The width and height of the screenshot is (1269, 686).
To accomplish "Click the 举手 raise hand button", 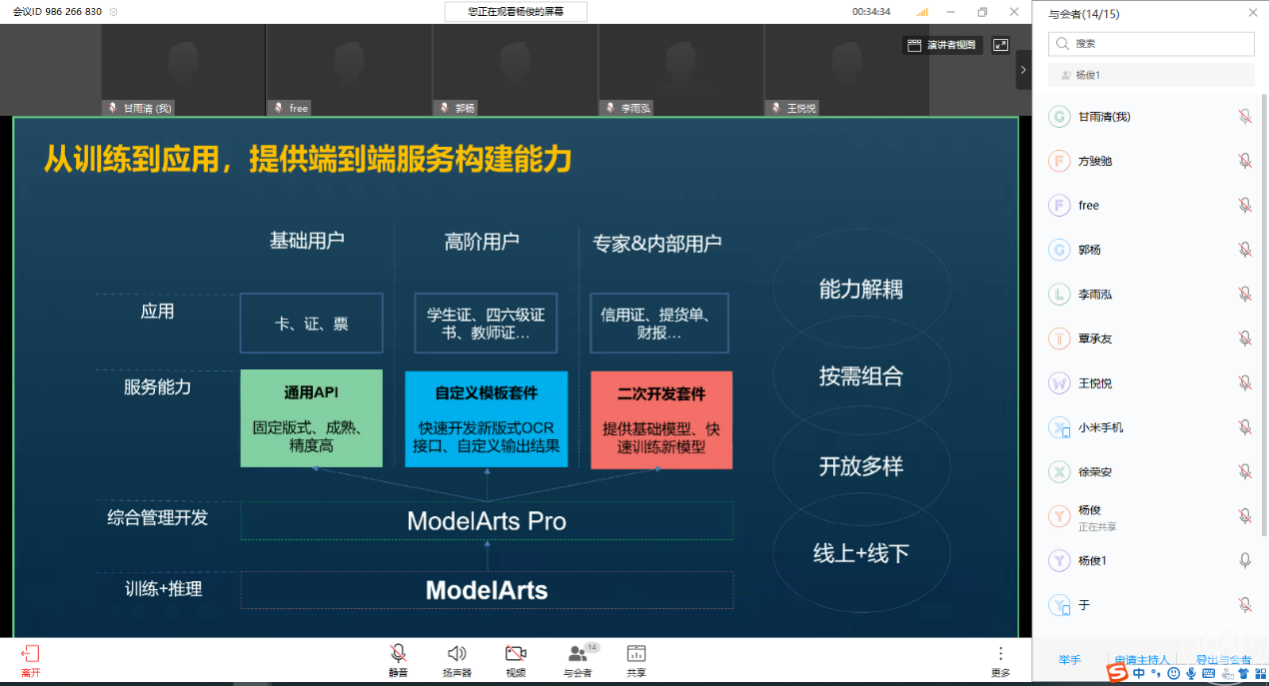I will pos(1070,660).
